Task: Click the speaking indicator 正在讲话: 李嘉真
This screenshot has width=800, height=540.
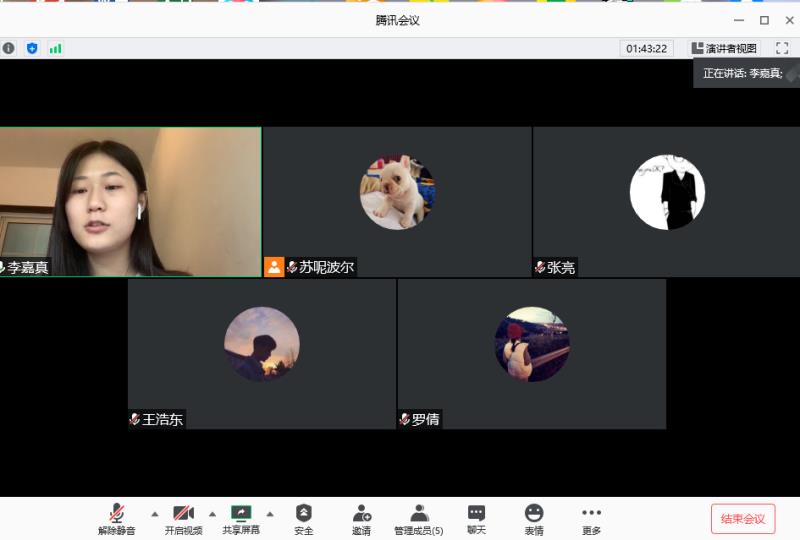Action: coord(742,73)
